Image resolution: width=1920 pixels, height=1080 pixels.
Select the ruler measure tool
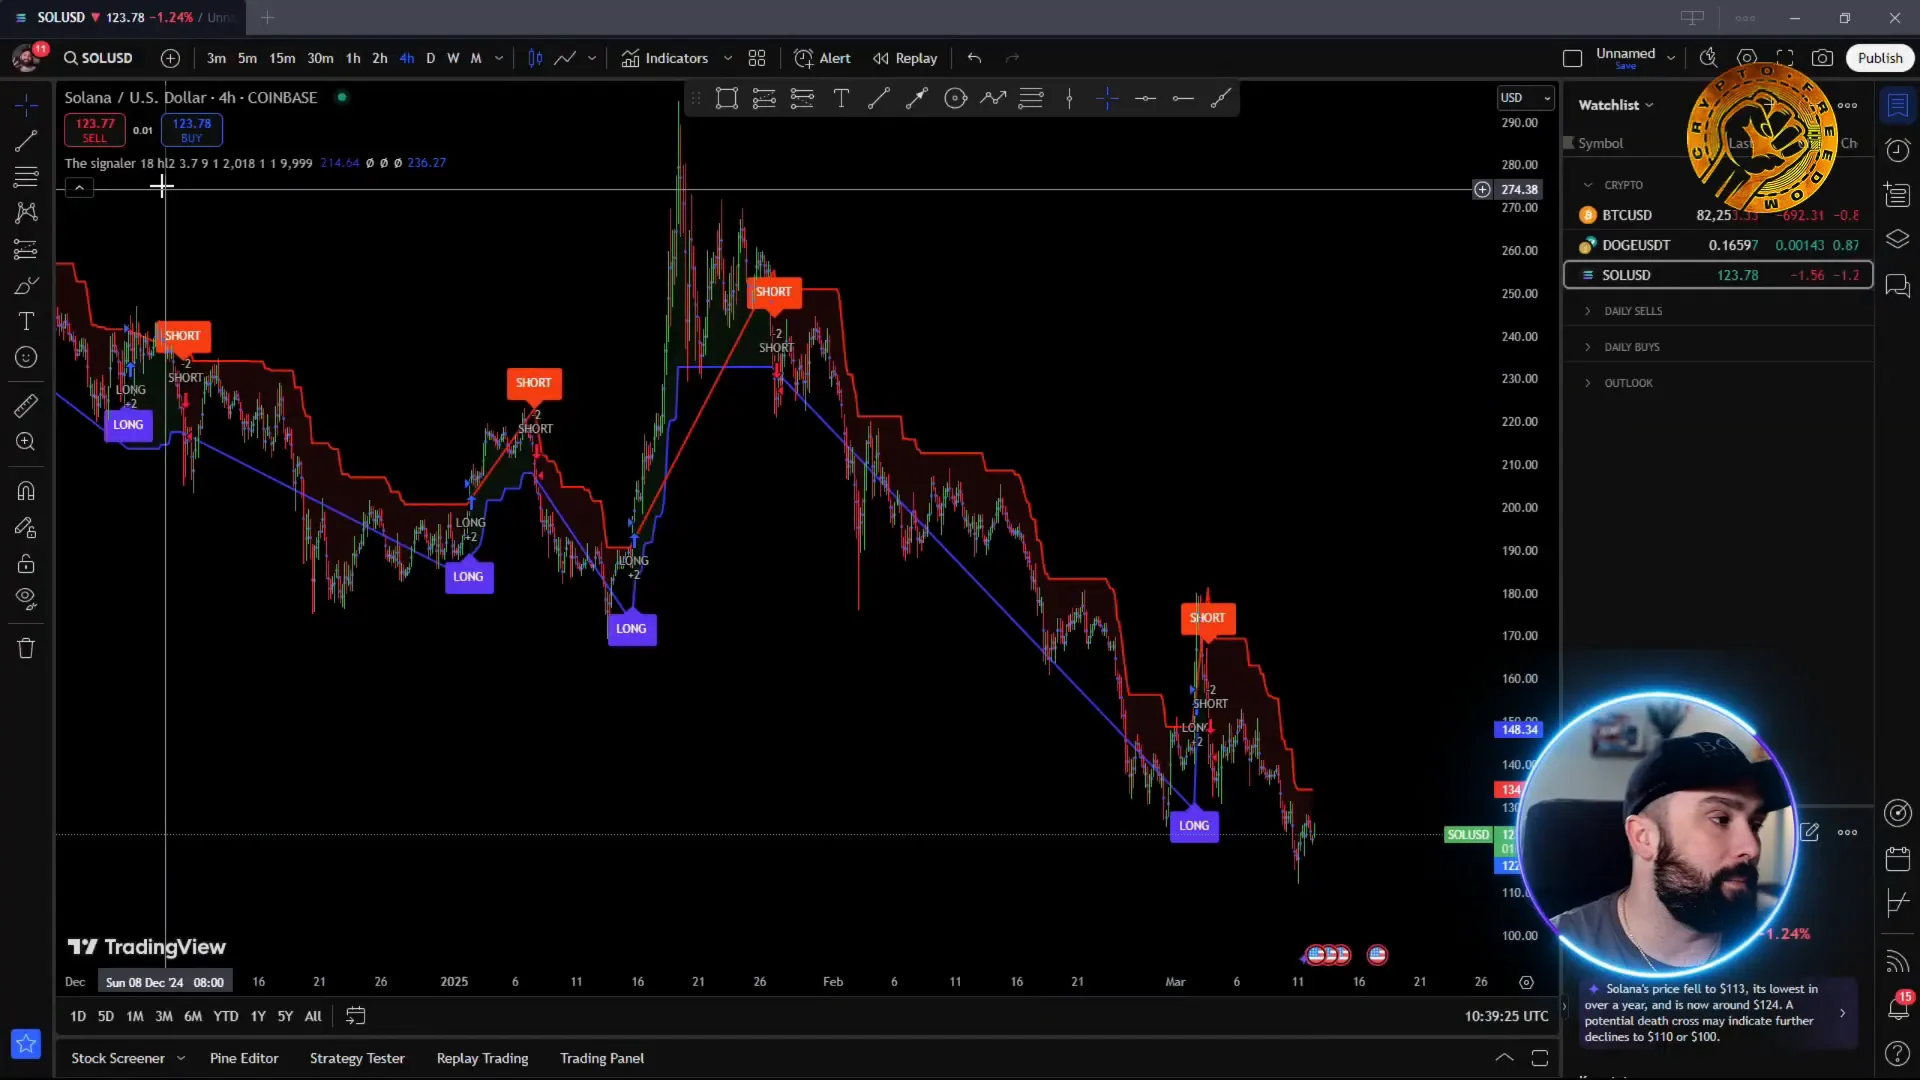coord(26,406)
